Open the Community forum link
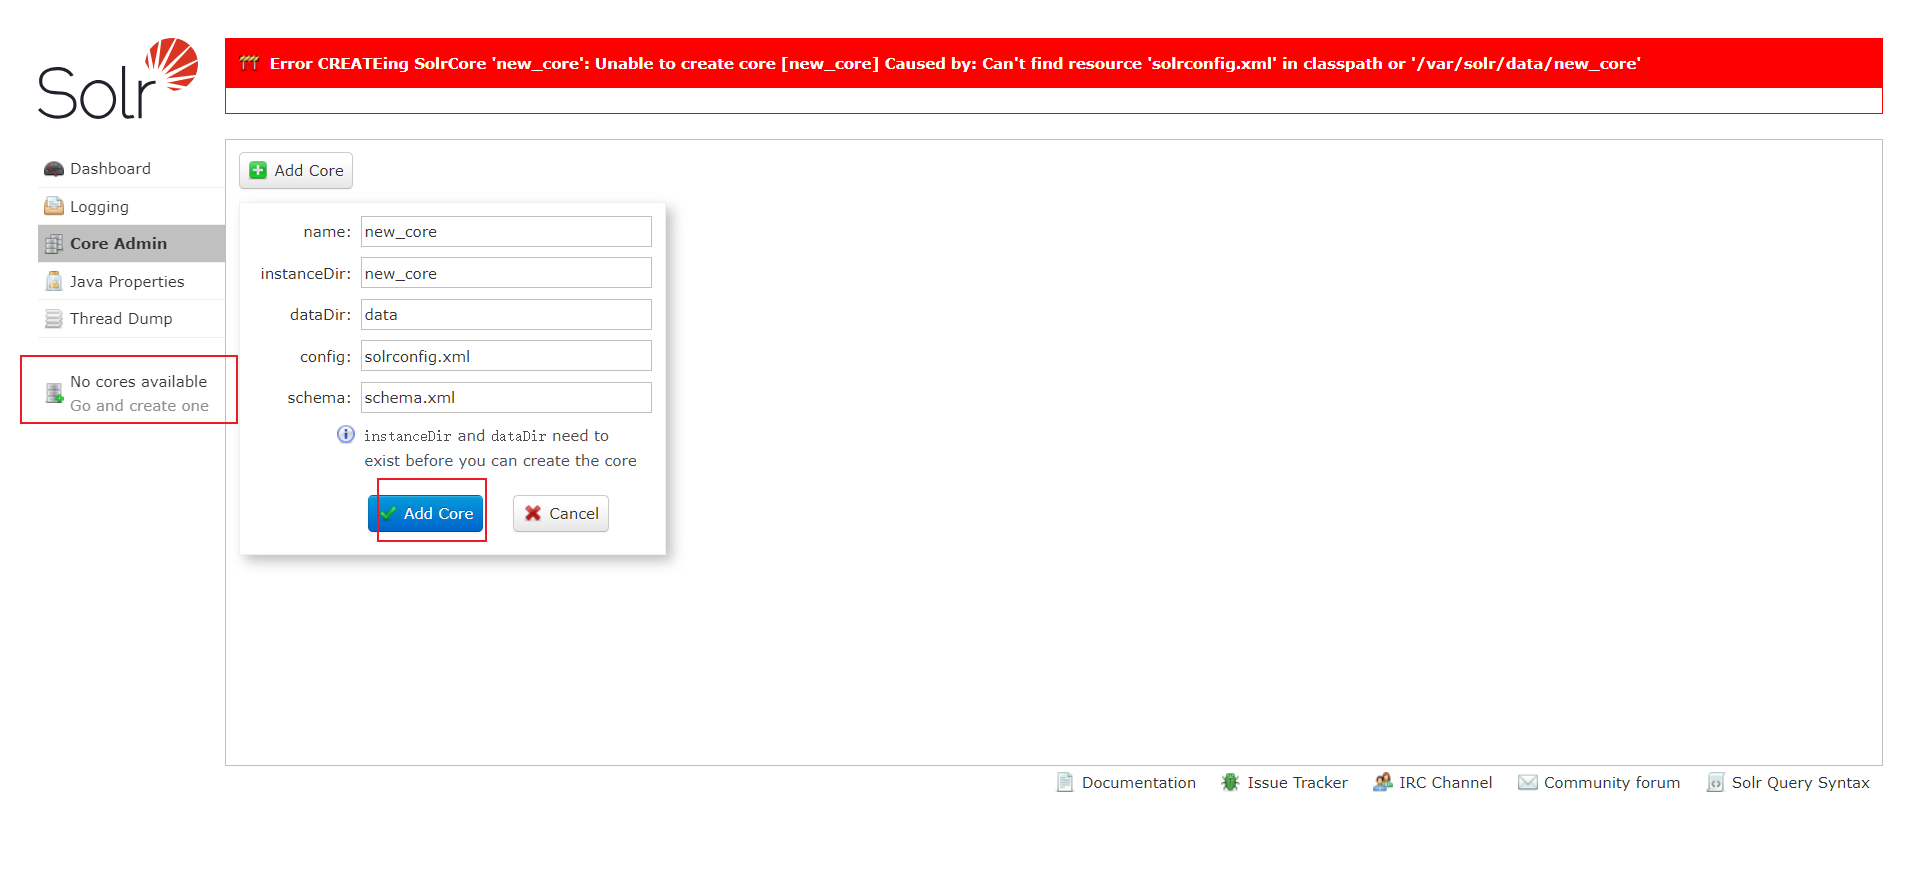Screen dimensions: 1920x894 pos(1599,782)
